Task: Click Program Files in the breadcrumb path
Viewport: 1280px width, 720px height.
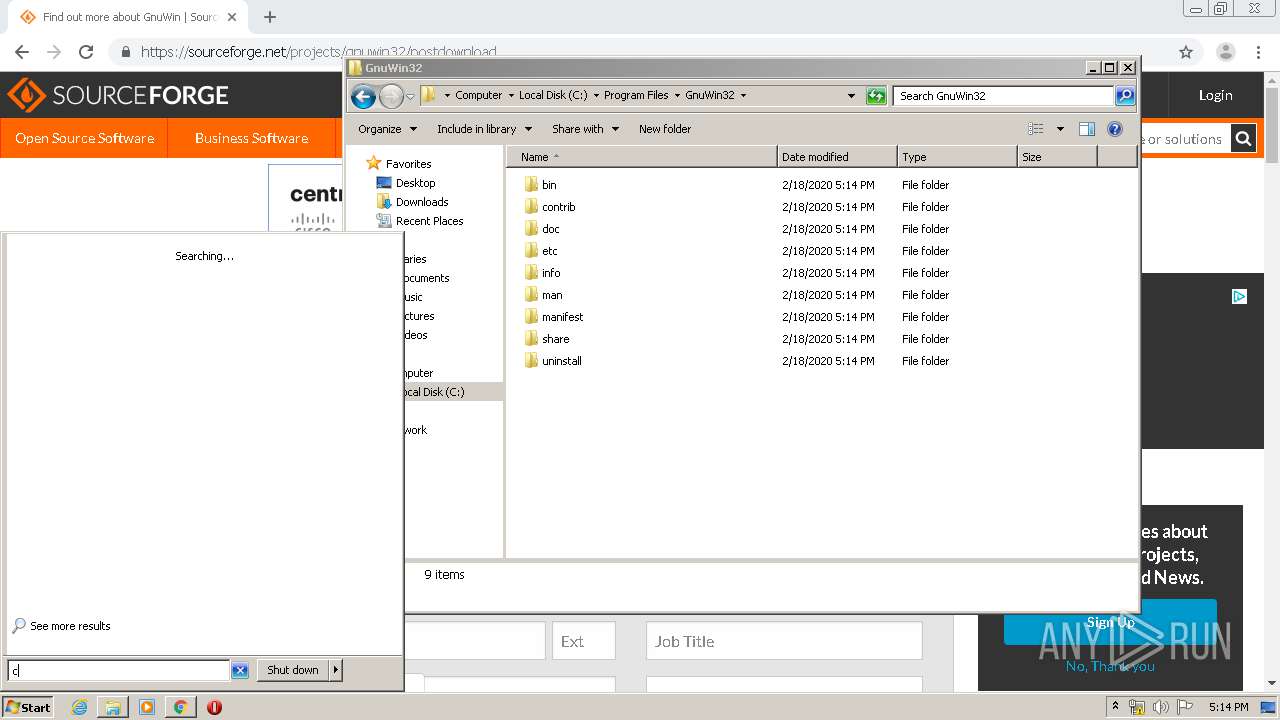Action: pos(636,96)
